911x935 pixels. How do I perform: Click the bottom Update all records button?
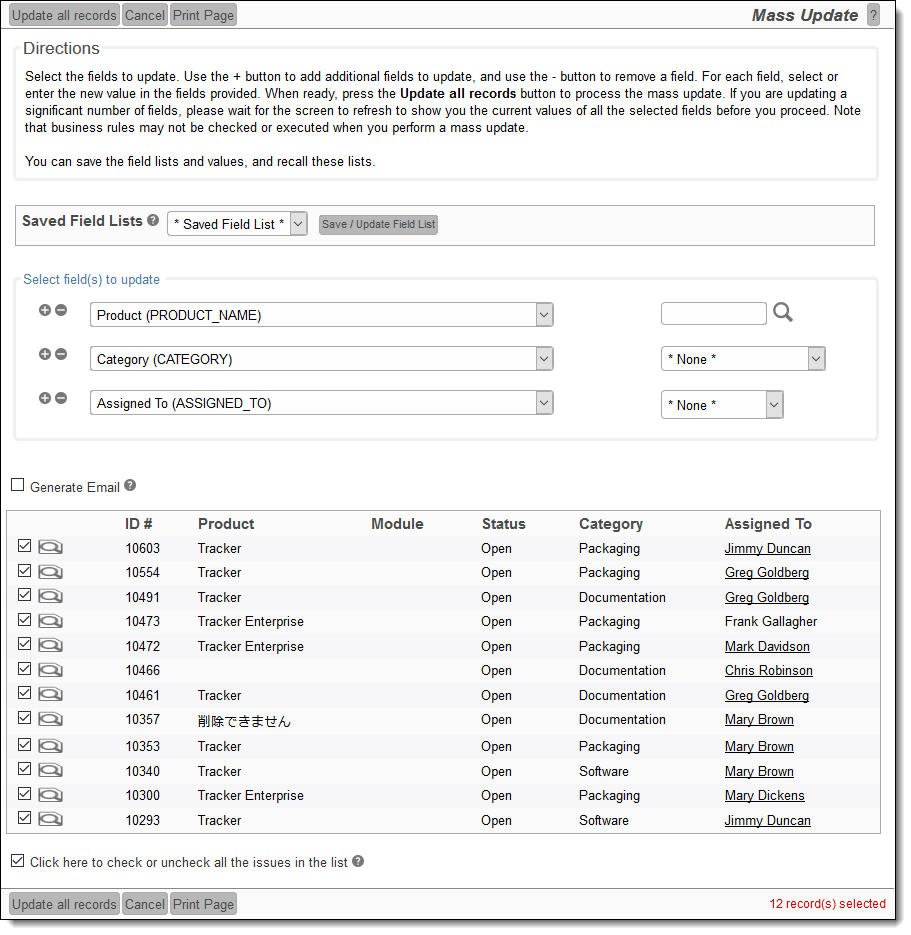[x=64, y=904]
